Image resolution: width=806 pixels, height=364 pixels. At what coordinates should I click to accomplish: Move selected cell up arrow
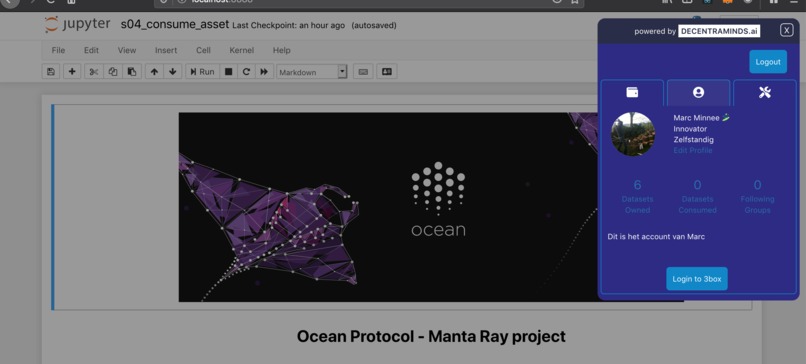coord(154,71)
